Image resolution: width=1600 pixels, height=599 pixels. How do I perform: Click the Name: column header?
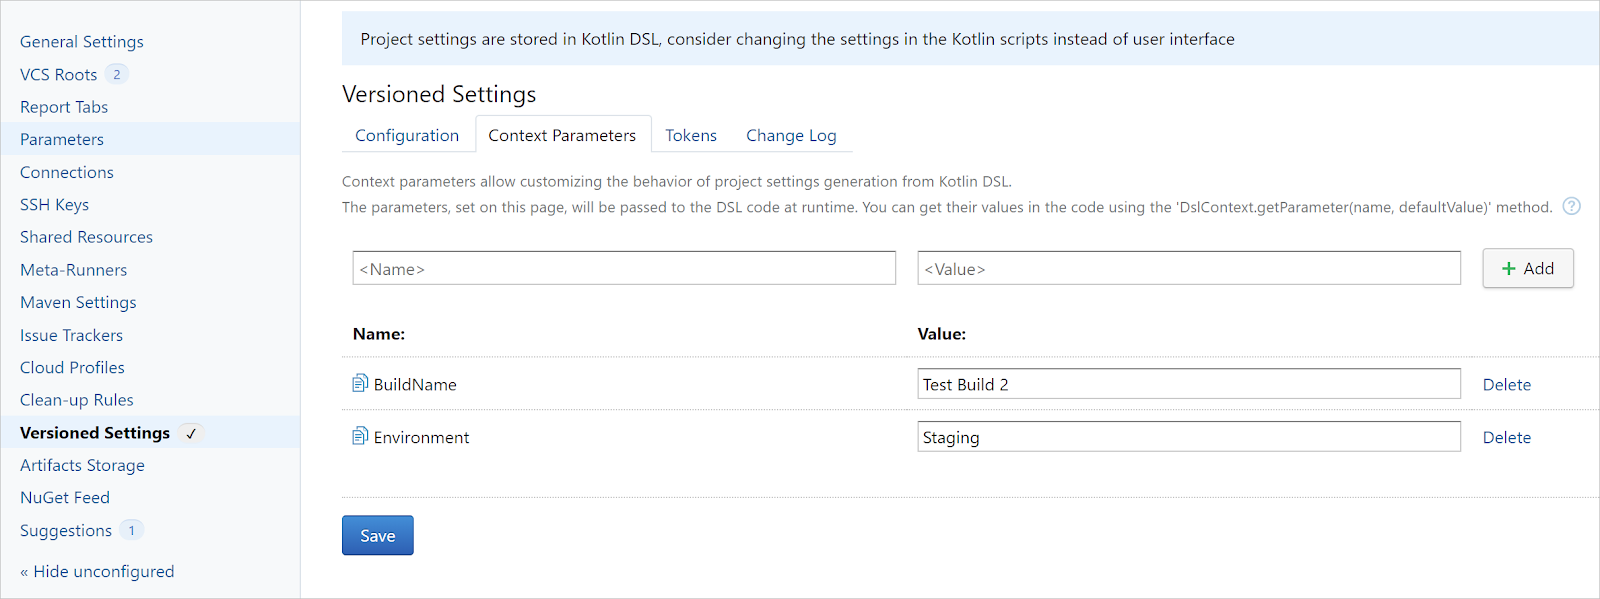pos(379,334)
